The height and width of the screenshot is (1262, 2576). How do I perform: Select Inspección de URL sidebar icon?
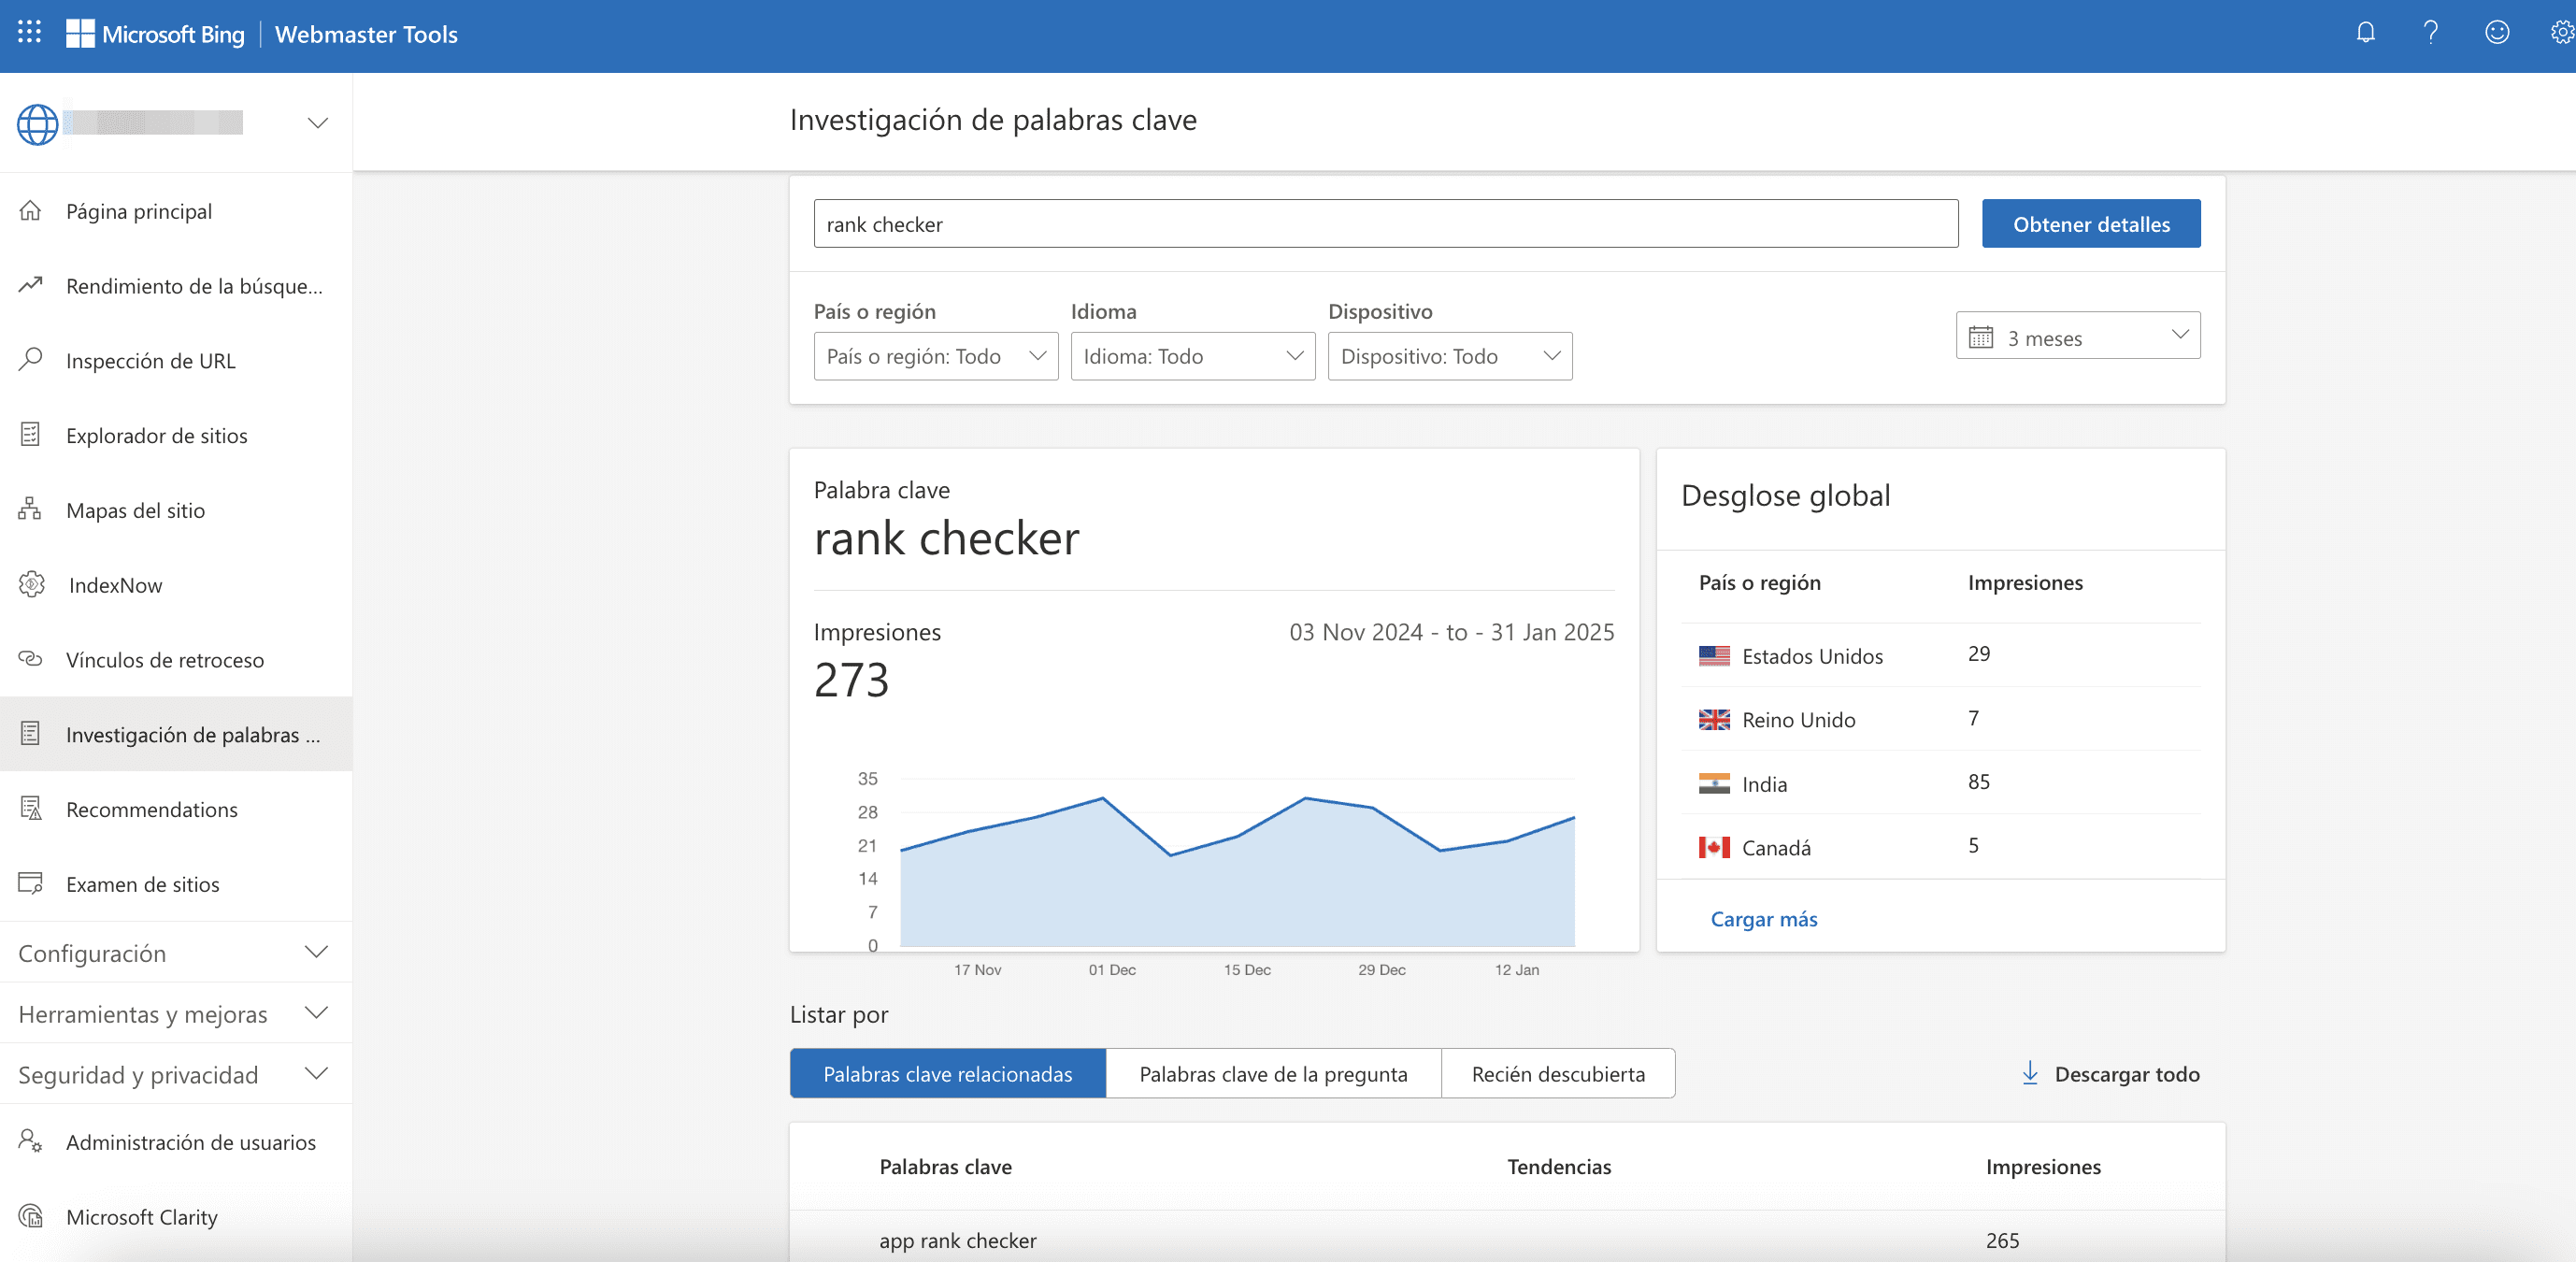(31, 358)
